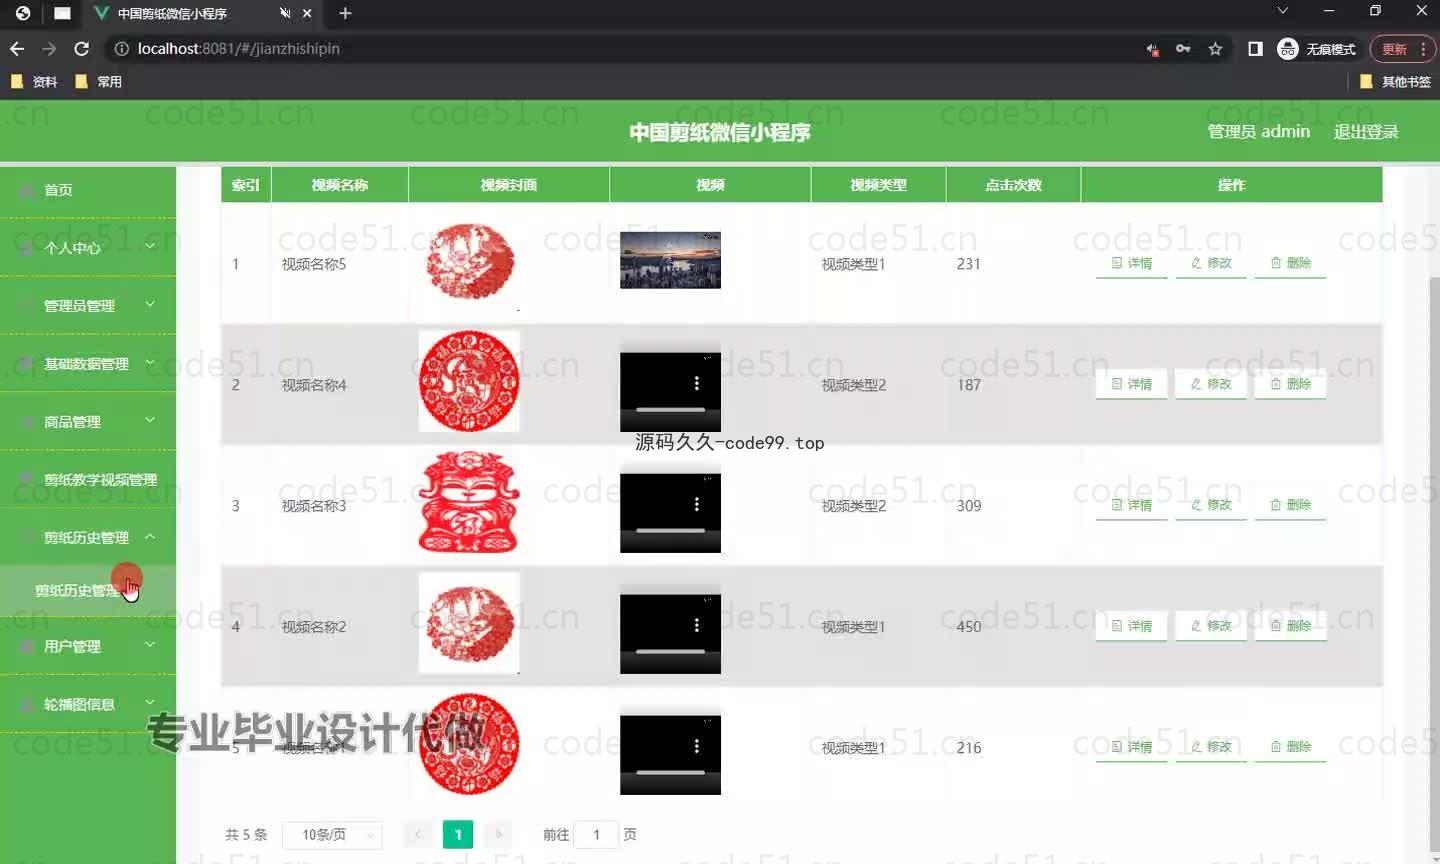Click 点击次数 column header
Viewport: 1440px width, 864px height.
tap(1013, 185)
